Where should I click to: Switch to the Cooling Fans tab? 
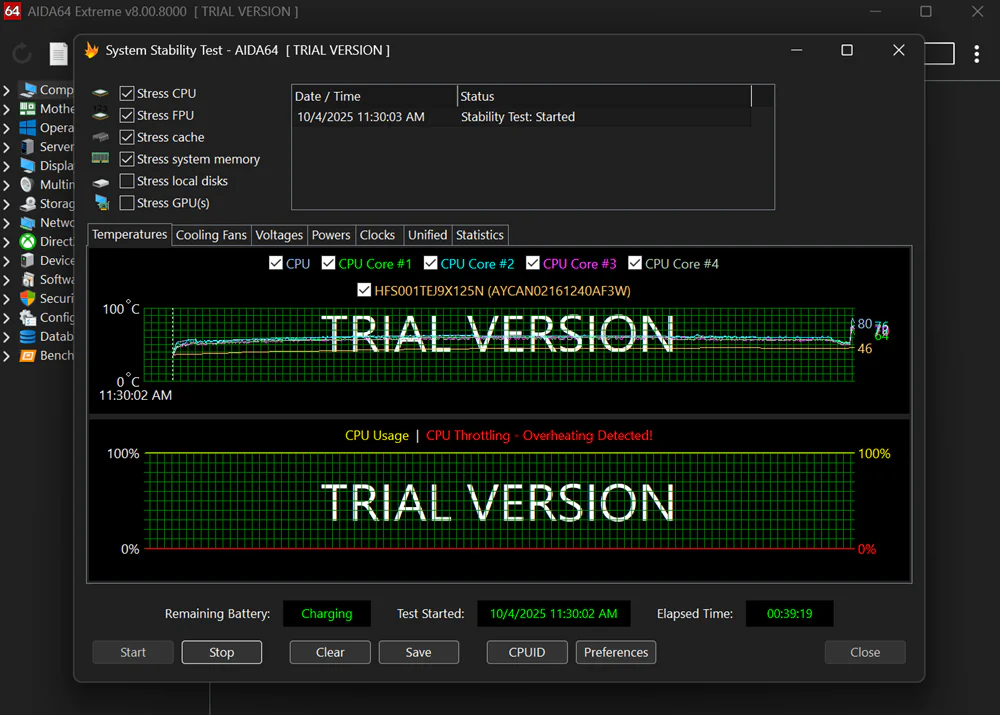pyautogui.click(x=211, y=235)
